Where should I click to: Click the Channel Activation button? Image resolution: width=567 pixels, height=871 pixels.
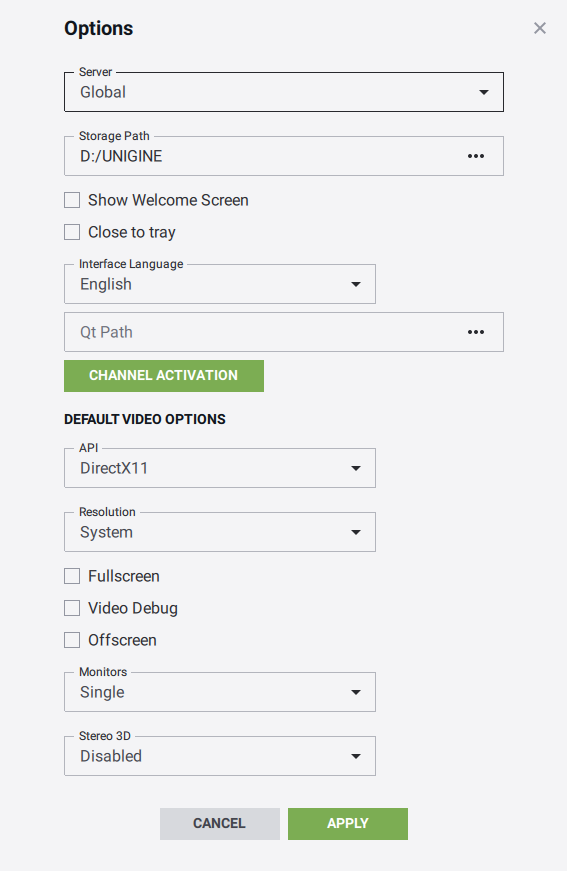tap(164, 376)
